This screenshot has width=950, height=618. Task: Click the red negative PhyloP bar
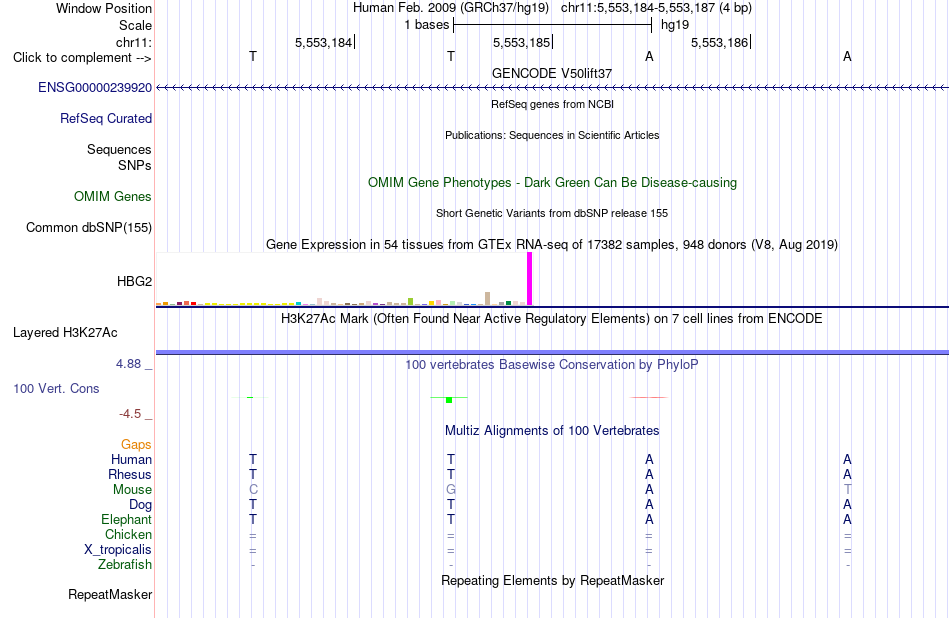(x=649, y=397)
